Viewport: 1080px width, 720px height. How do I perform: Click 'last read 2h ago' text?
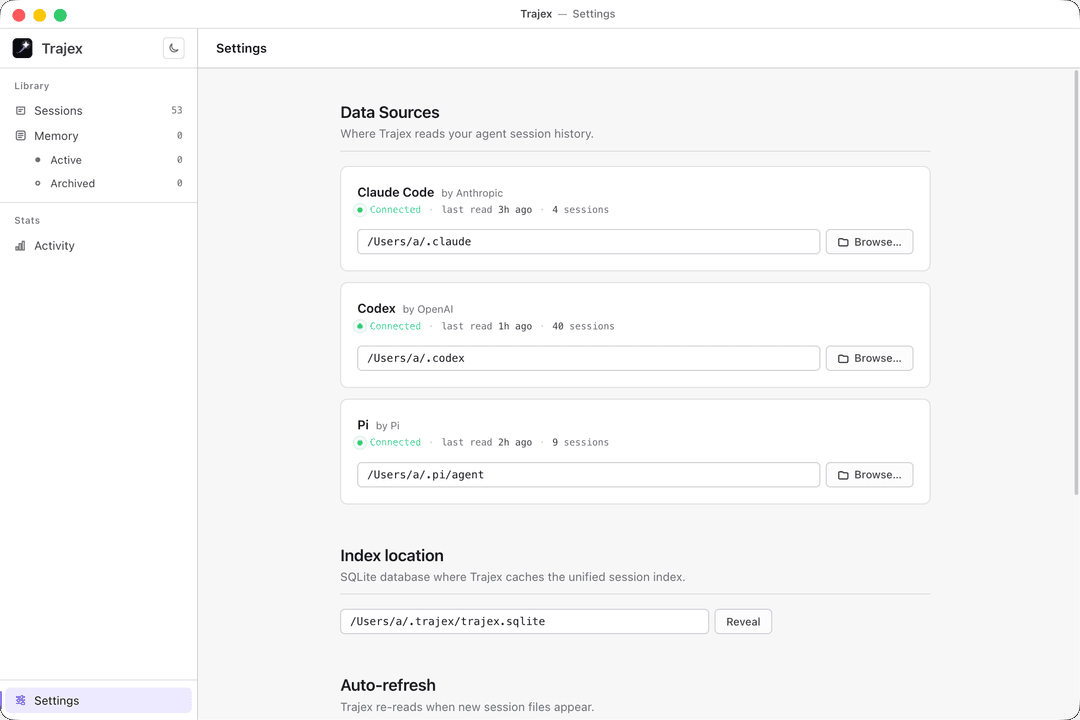(487, 442)
